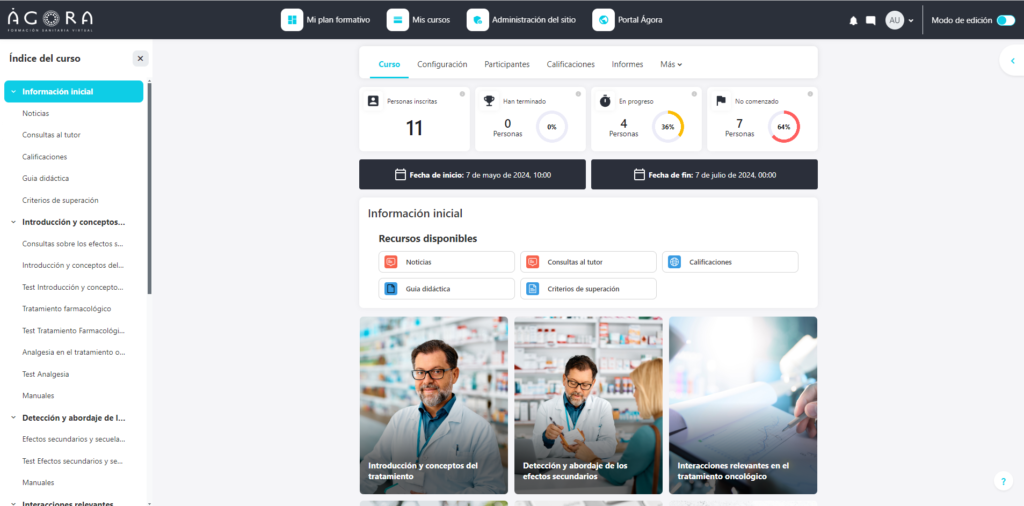Open Noticias resource button
This screenshot has width=1024, height=506.
pos(447,262)
